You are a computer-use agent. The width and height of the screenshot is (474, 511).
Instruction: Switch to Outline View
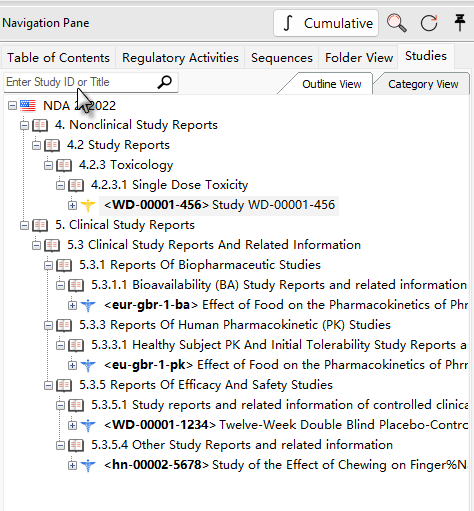click(331, 84)
